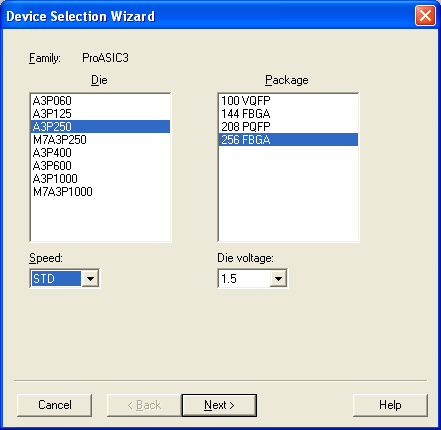This screenshot has width=441, height=430.
Task: Open the Die voltage dropdown arrow
Action: point(278,278)
